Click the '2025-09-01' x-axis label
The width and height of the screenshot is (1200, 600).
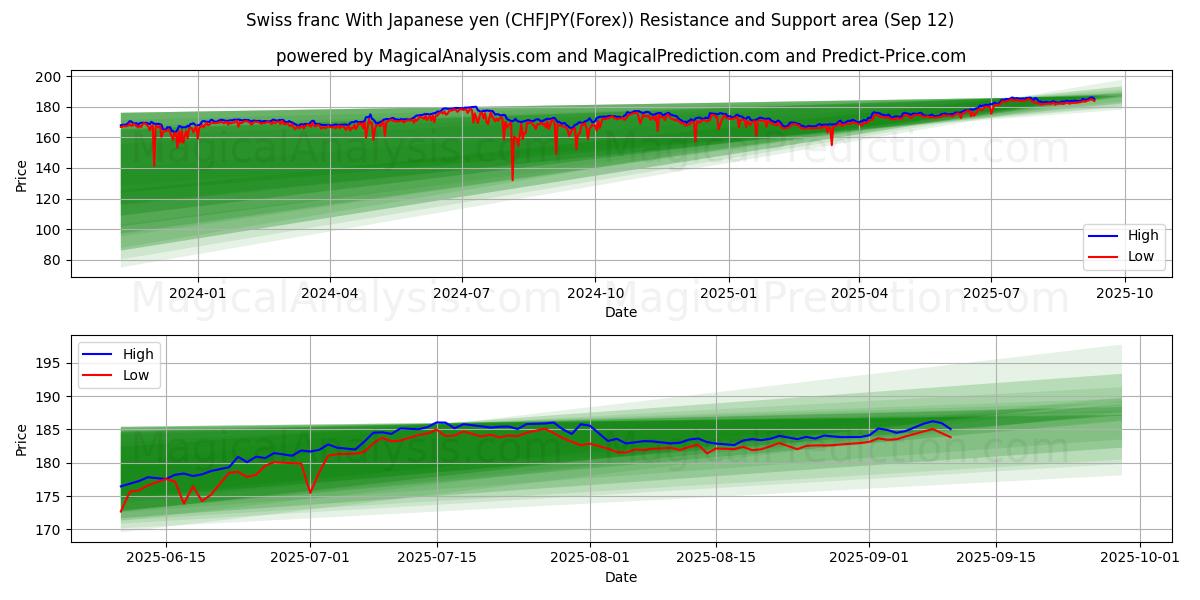(869, 559)
